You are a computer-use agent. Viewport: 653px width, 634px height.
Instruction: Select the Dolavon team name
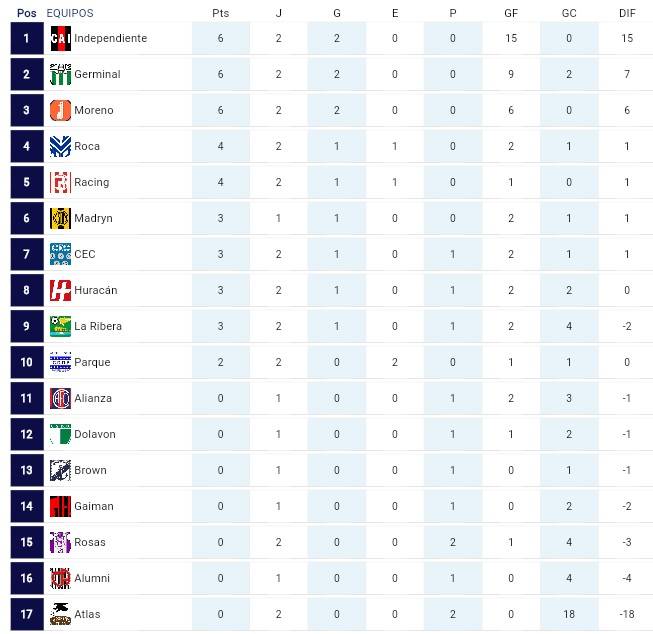95,434
